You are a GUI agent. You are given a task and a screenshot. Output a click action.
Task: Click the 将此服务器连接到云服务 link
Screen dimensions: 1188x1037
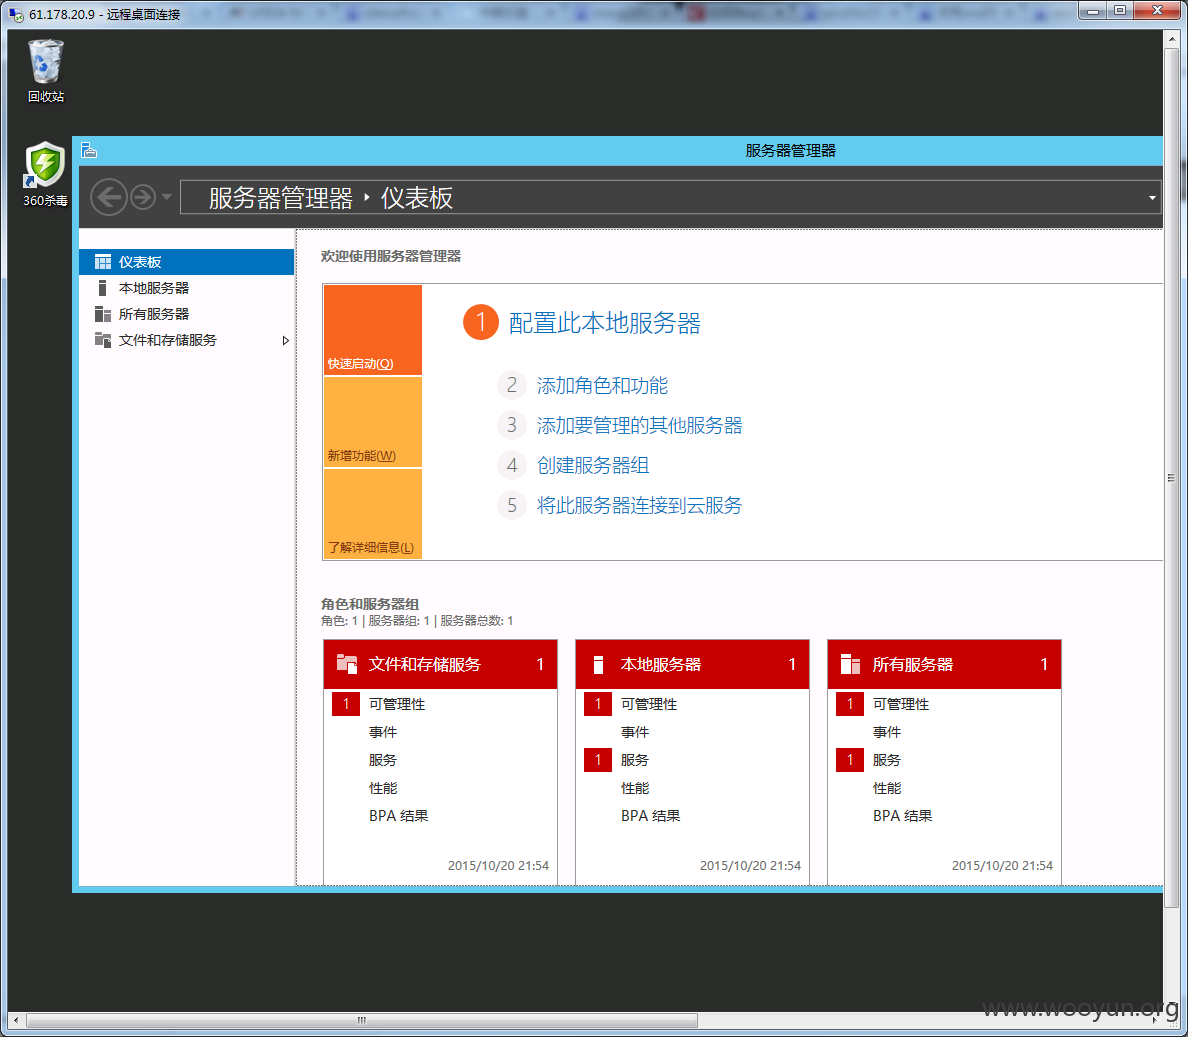point(639,505)
